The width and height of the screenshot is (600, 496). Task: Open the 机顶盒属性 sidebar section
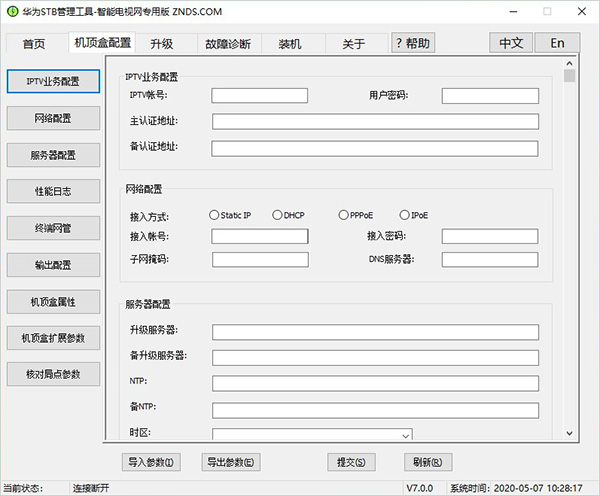pos(53,302)
